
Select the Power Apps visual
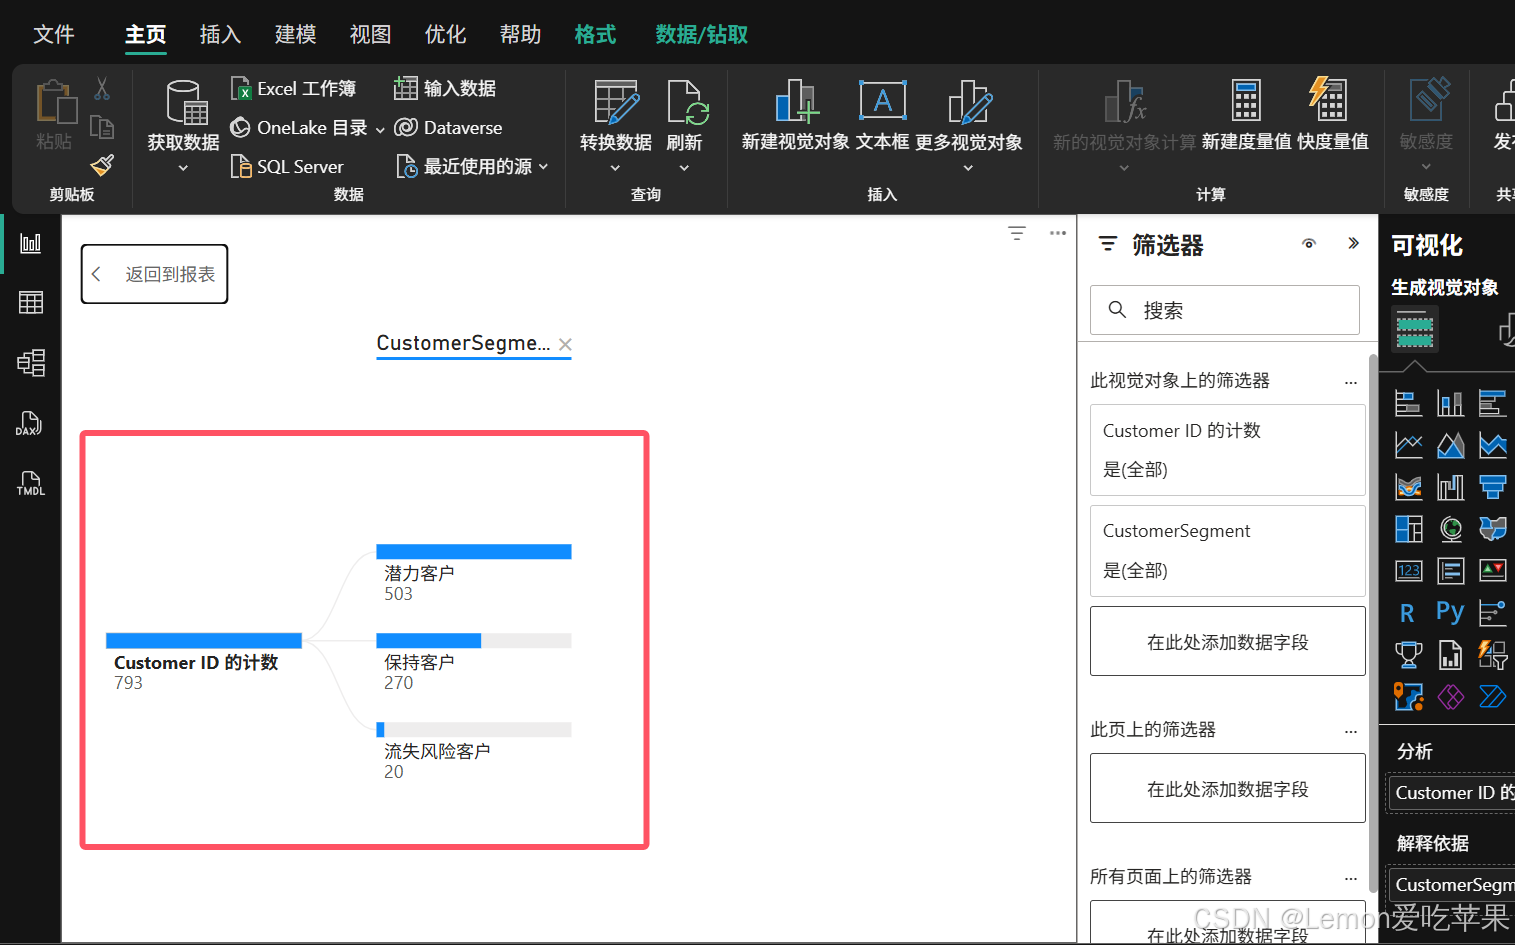coord(1450,696)
